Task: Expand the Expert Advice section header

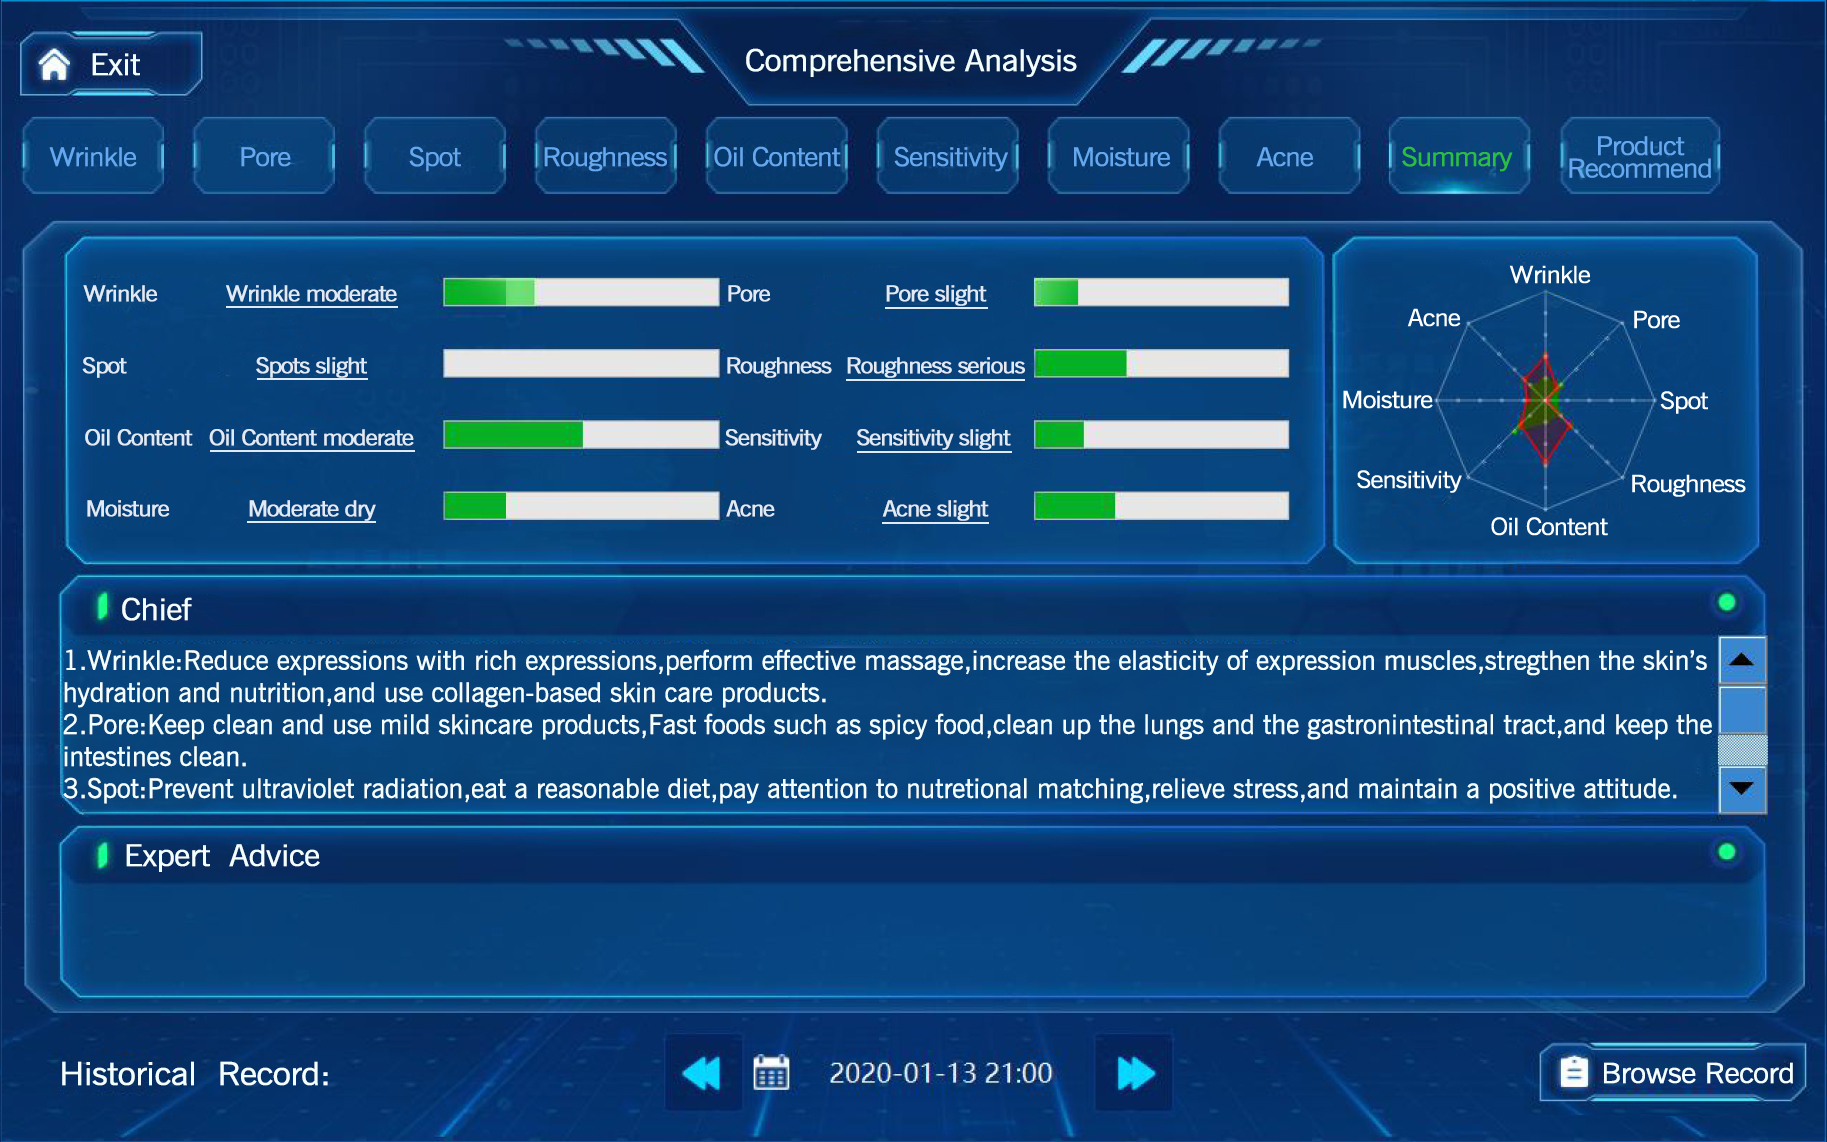Action: (x=222, y=856)
